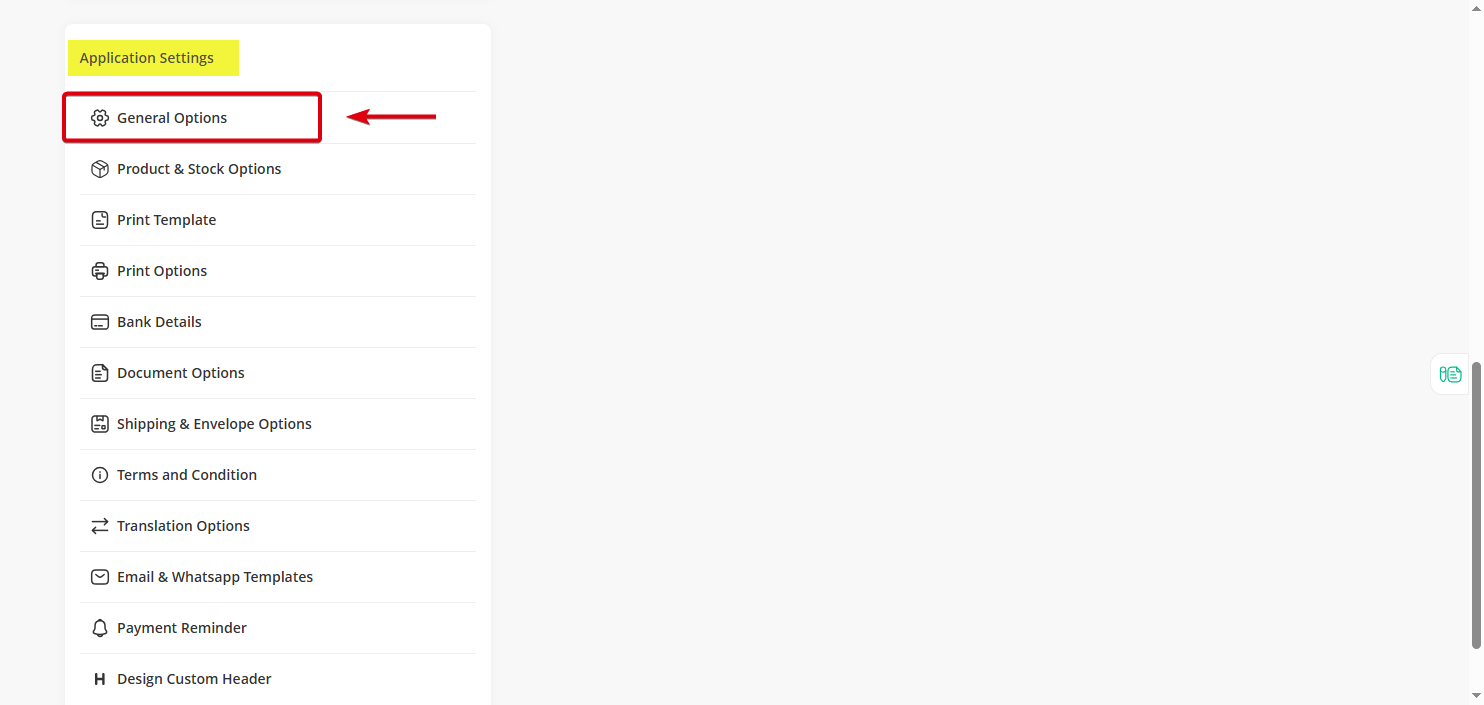This screenshot has width=1484, height=705.
Task: Open the green floating widget on right edge
Action: point(1450,374)
